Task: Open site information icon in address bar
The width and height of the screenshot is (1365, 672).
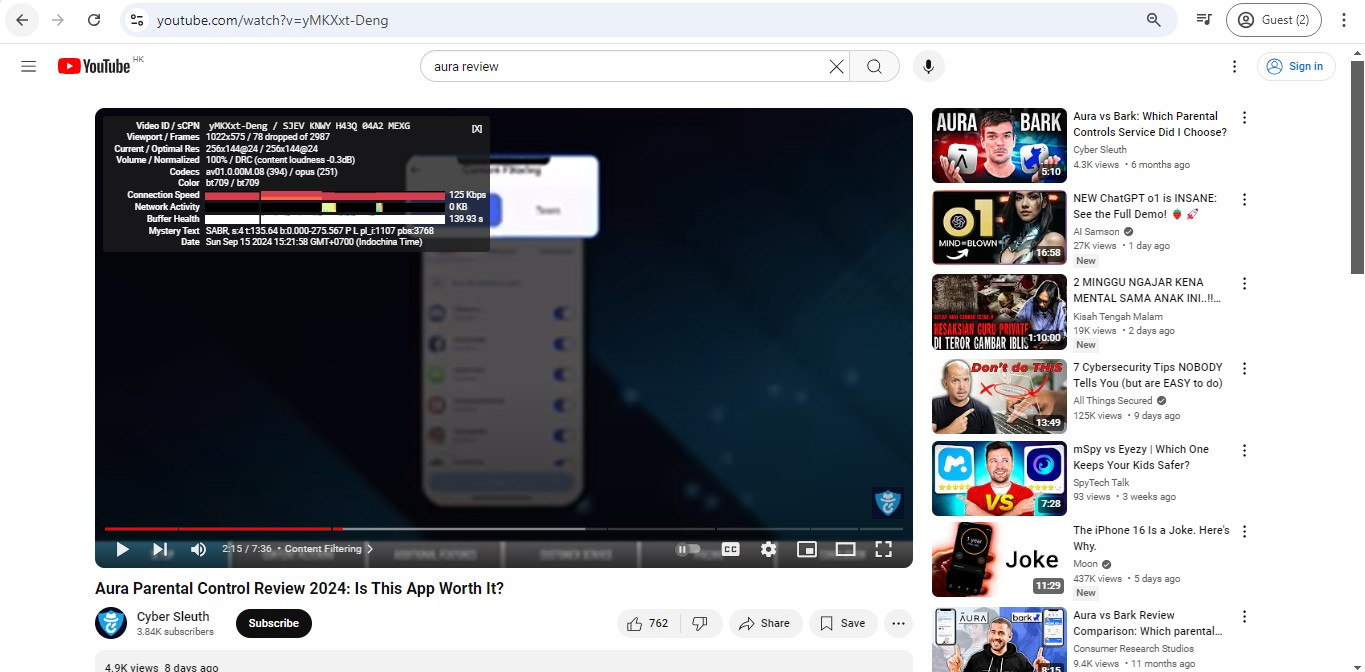Action: coord(138,20)
